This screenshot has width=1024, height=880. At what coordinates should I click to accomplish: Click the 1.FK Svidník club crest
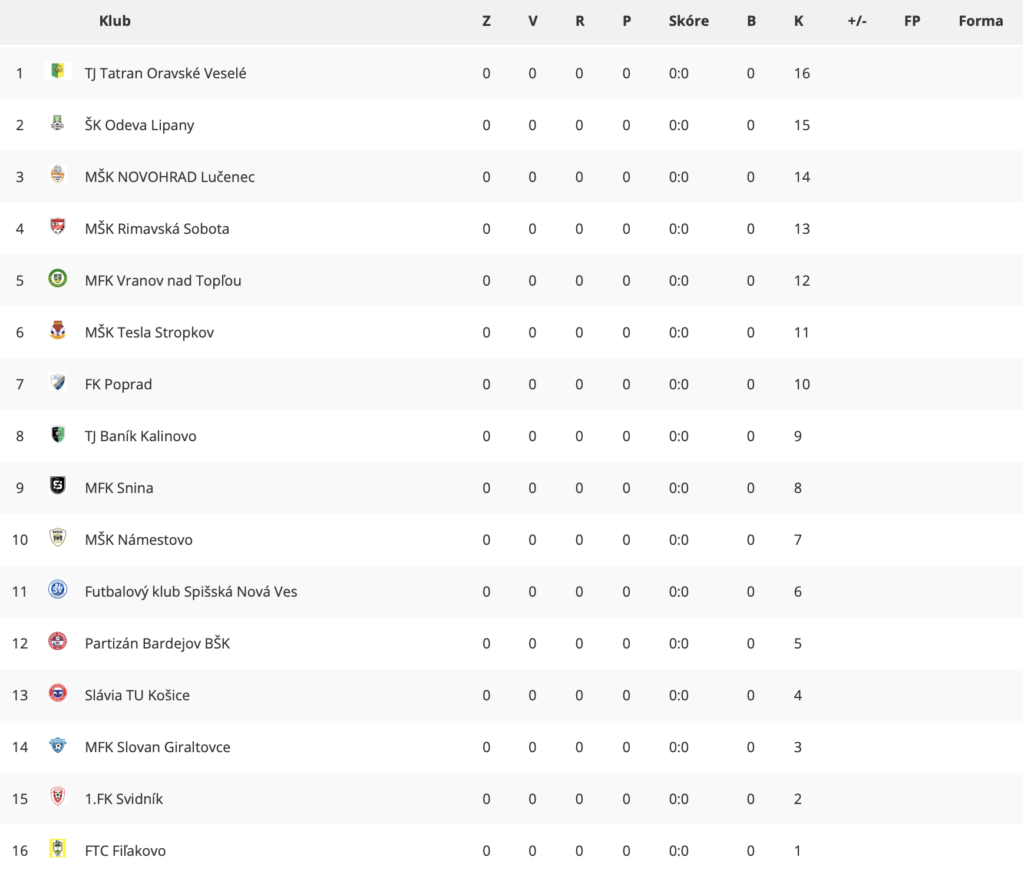[x=57, y=796]
